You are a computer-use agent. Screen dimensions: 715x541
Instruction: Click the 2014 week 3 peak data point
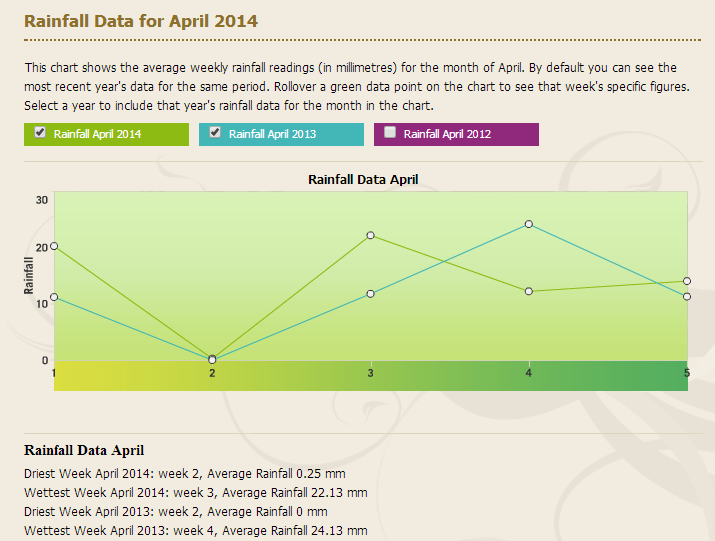coord(370,235)
